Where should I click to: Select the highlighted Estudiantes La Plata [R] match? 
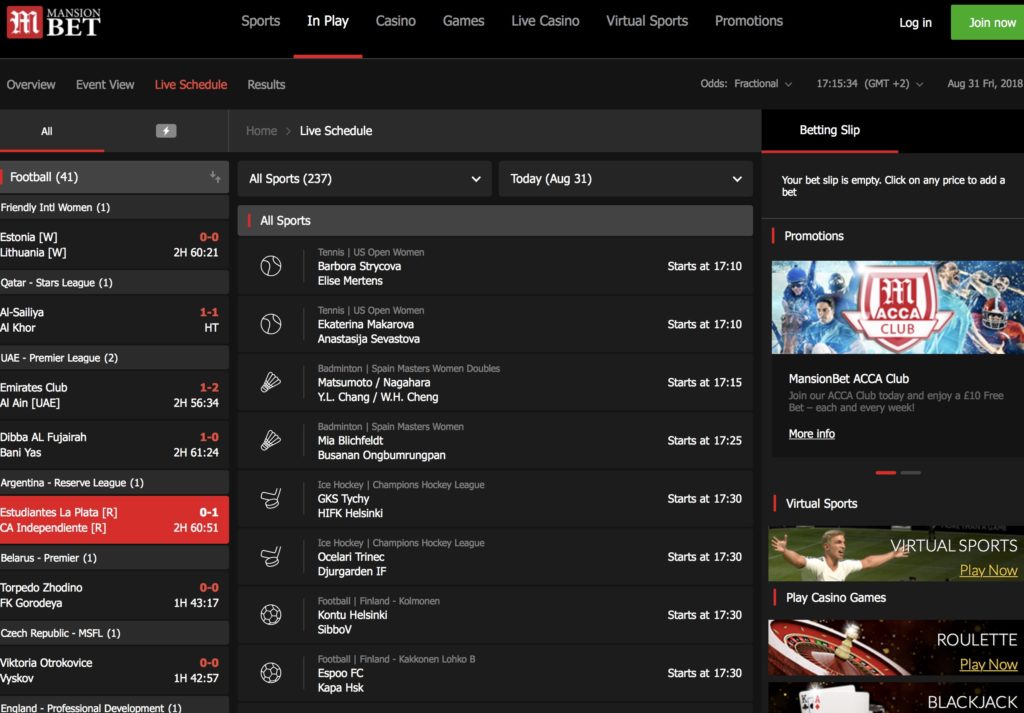point(114,520)
